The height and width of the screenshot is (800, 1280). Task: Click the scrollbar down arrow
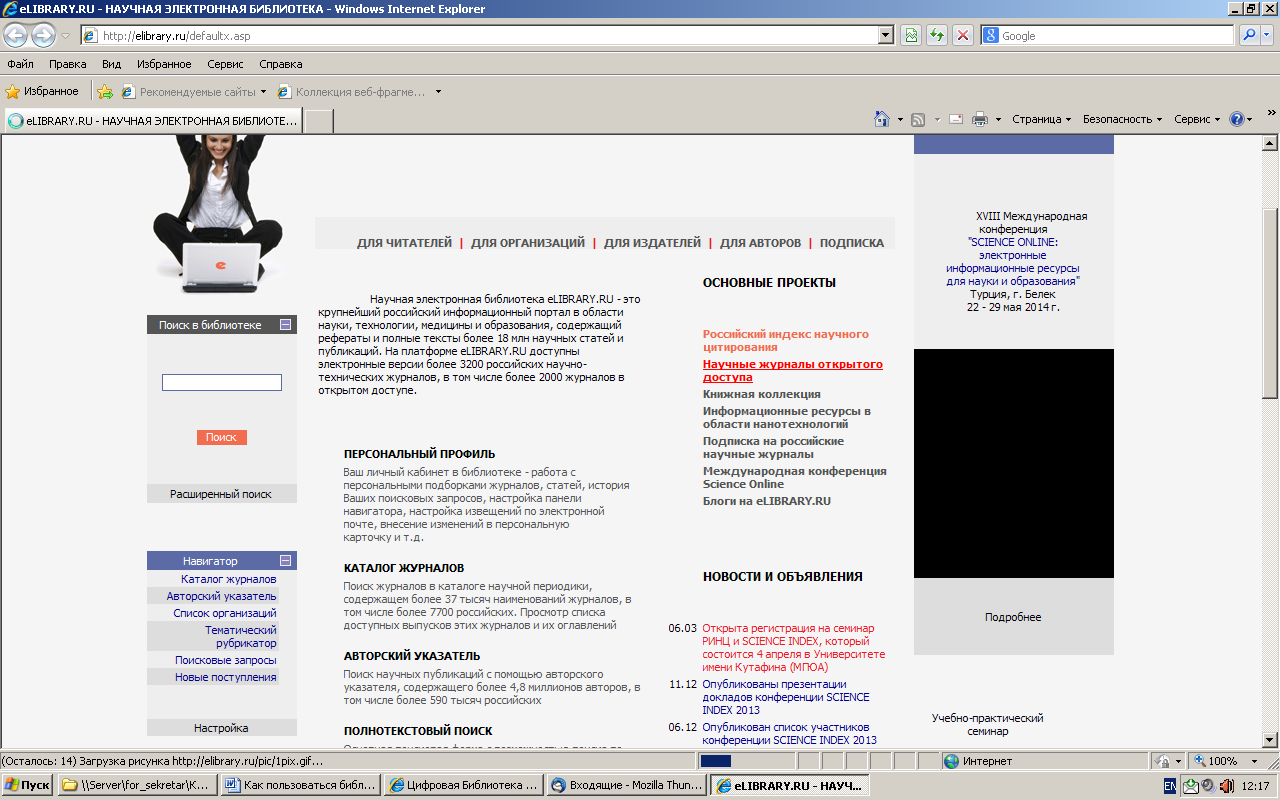click(x=1270, y=740)
